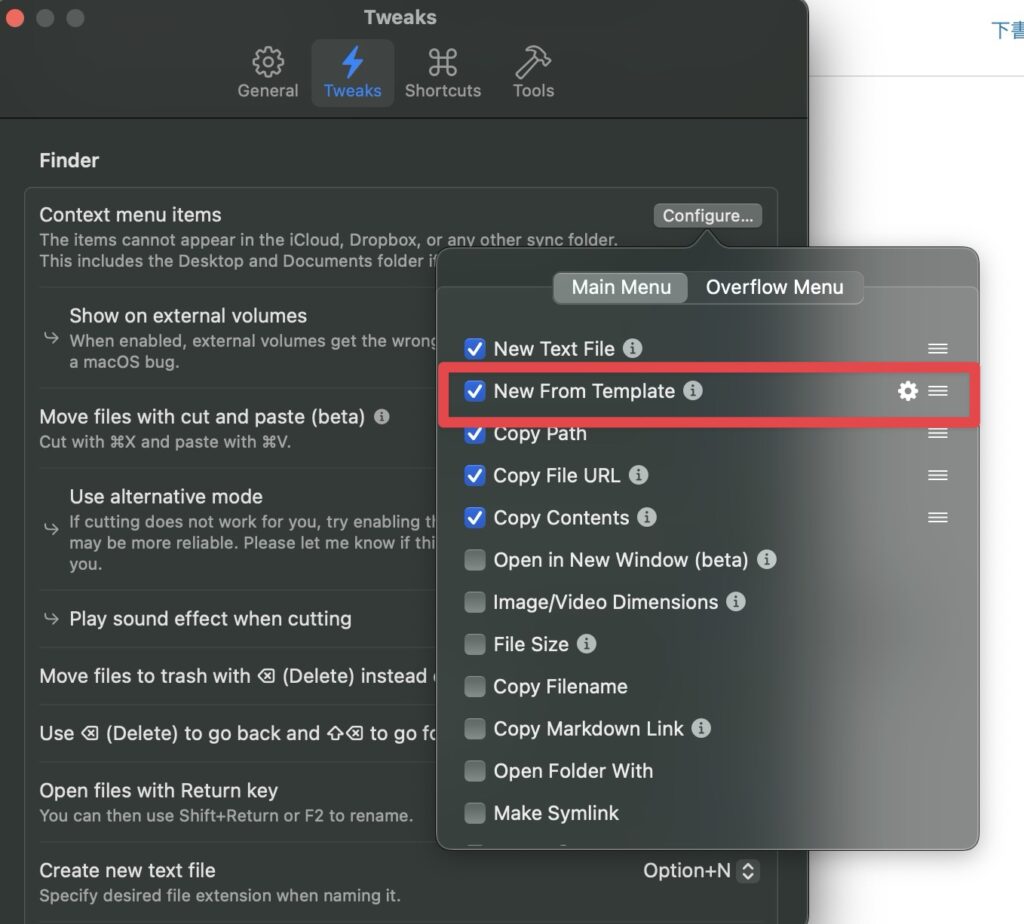Click the Tools hammer icon
Screen dimensions: 1024x924
click(x=533, y=61)
